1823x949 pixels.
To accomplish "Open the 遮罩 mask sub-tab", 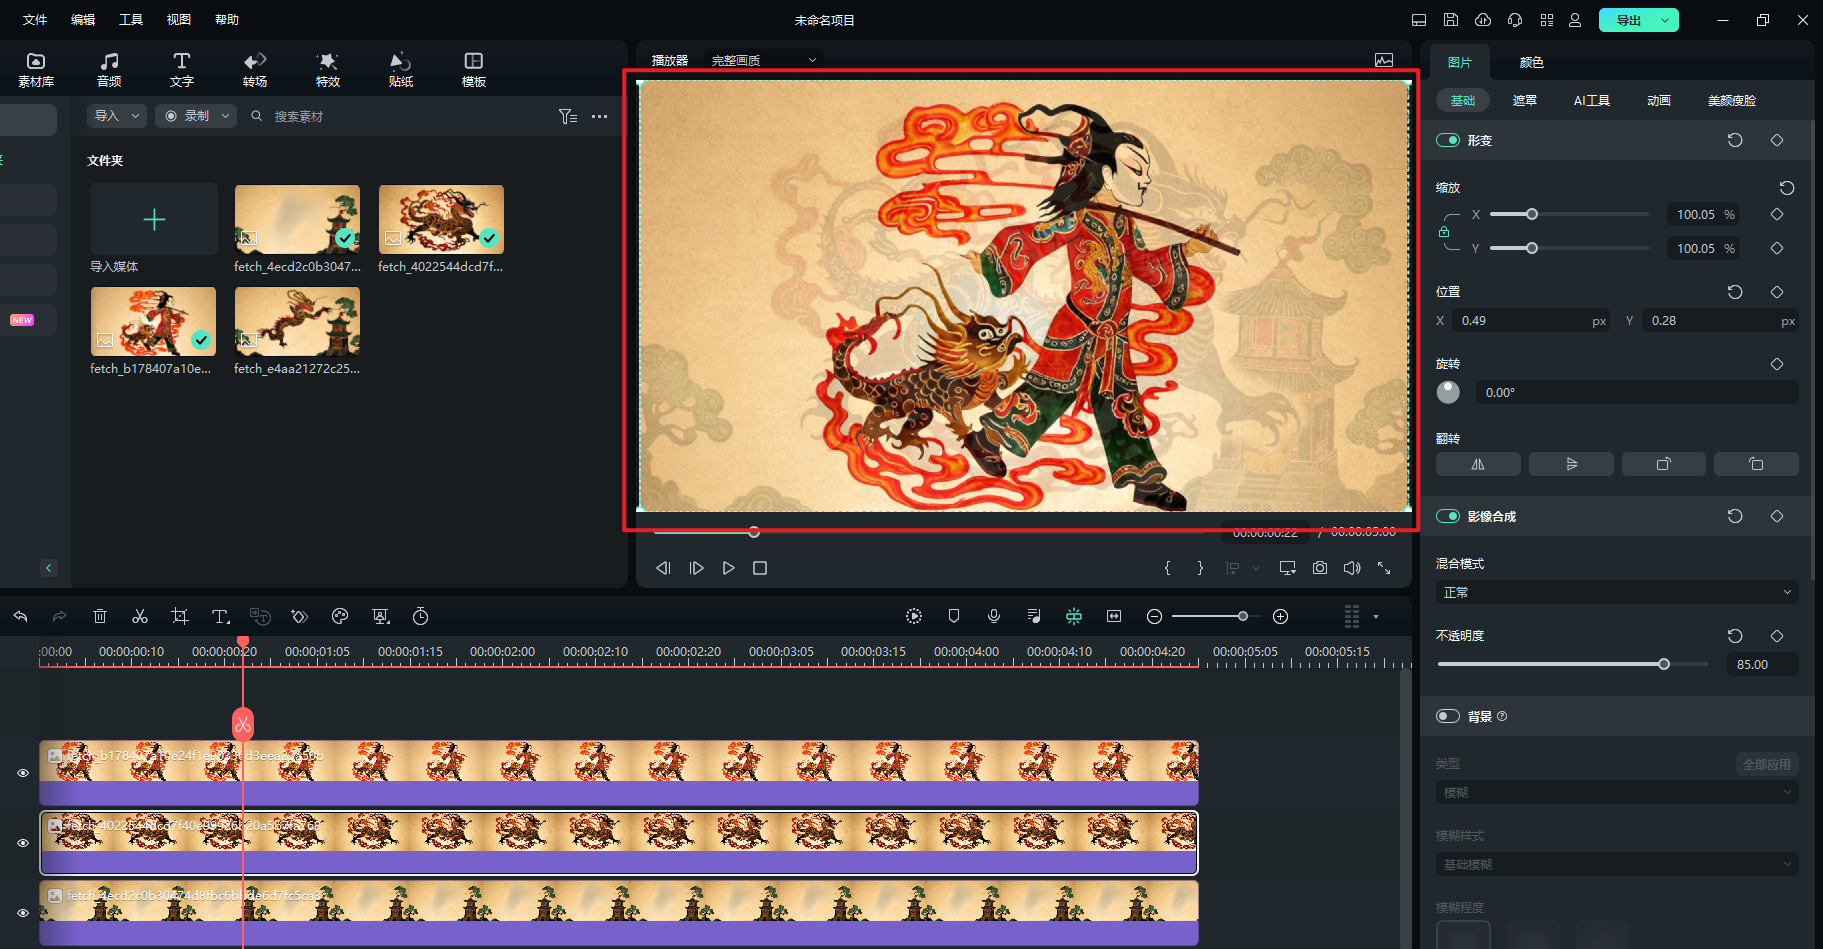I will click(x=1524, y=100).
